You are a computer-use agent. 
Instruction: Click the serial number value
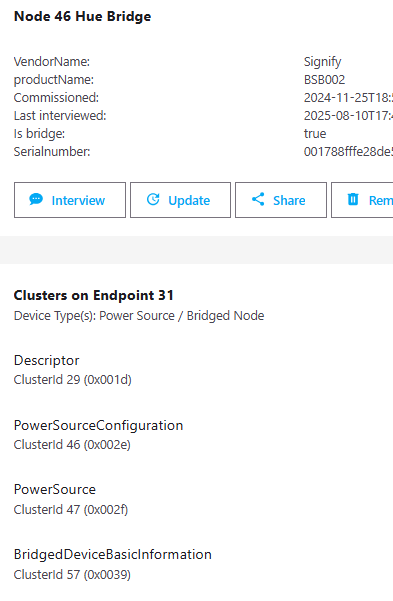pos(348,152)
